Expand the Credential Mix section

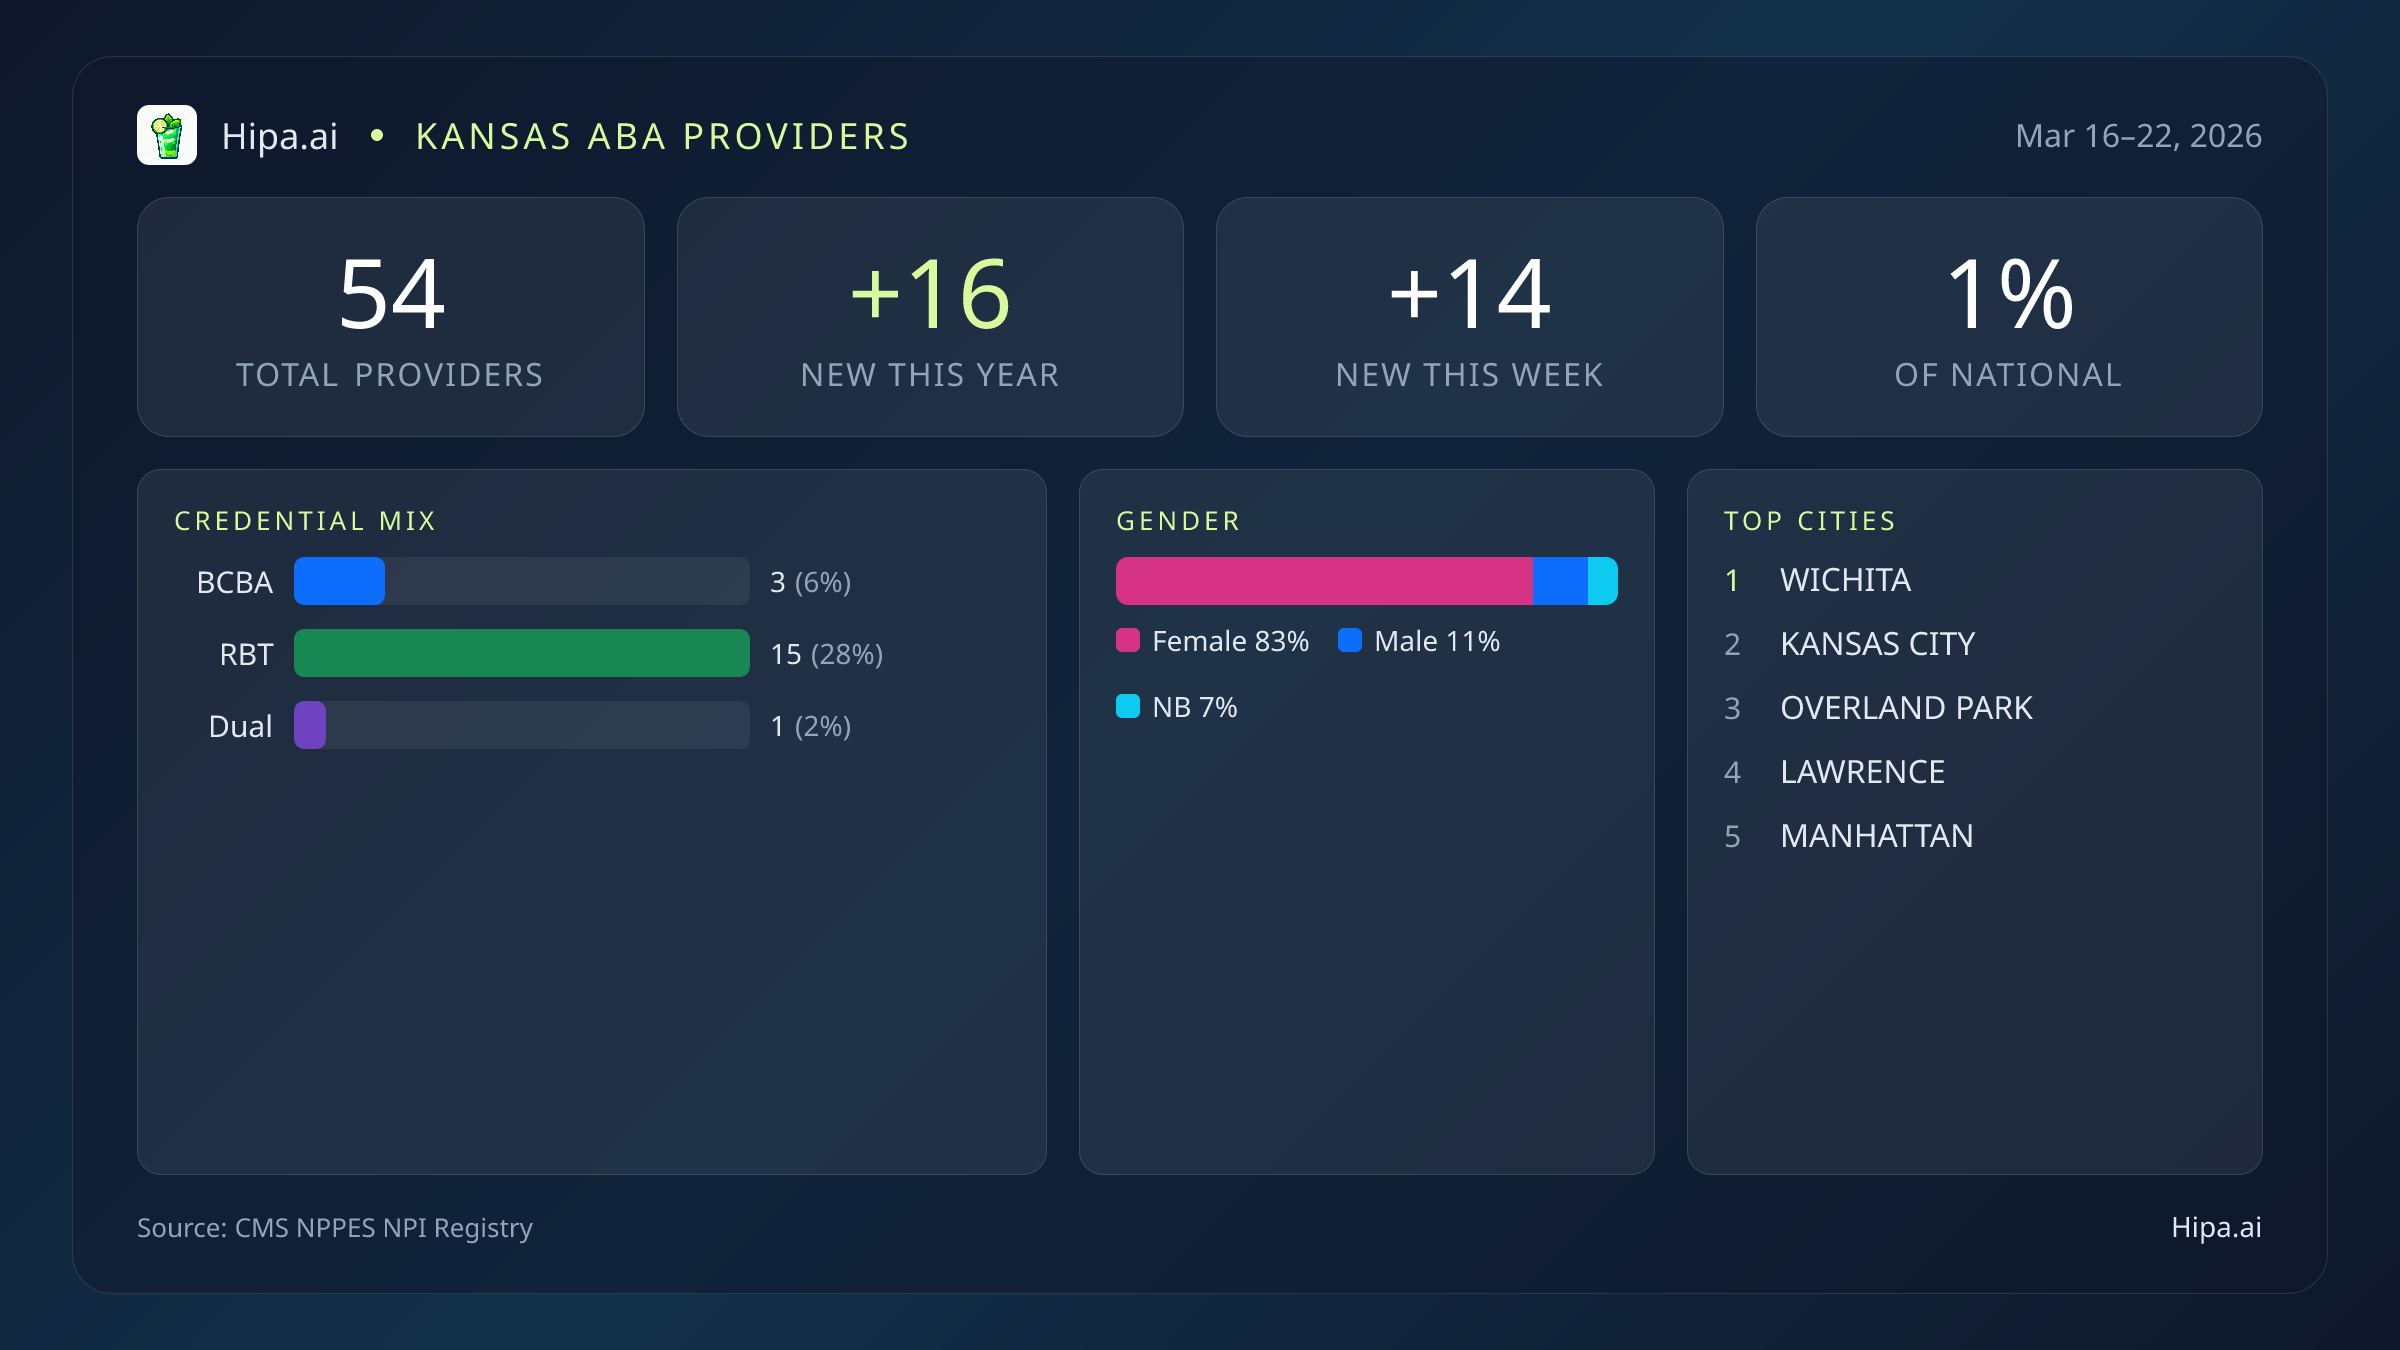[x=306, y=521]
